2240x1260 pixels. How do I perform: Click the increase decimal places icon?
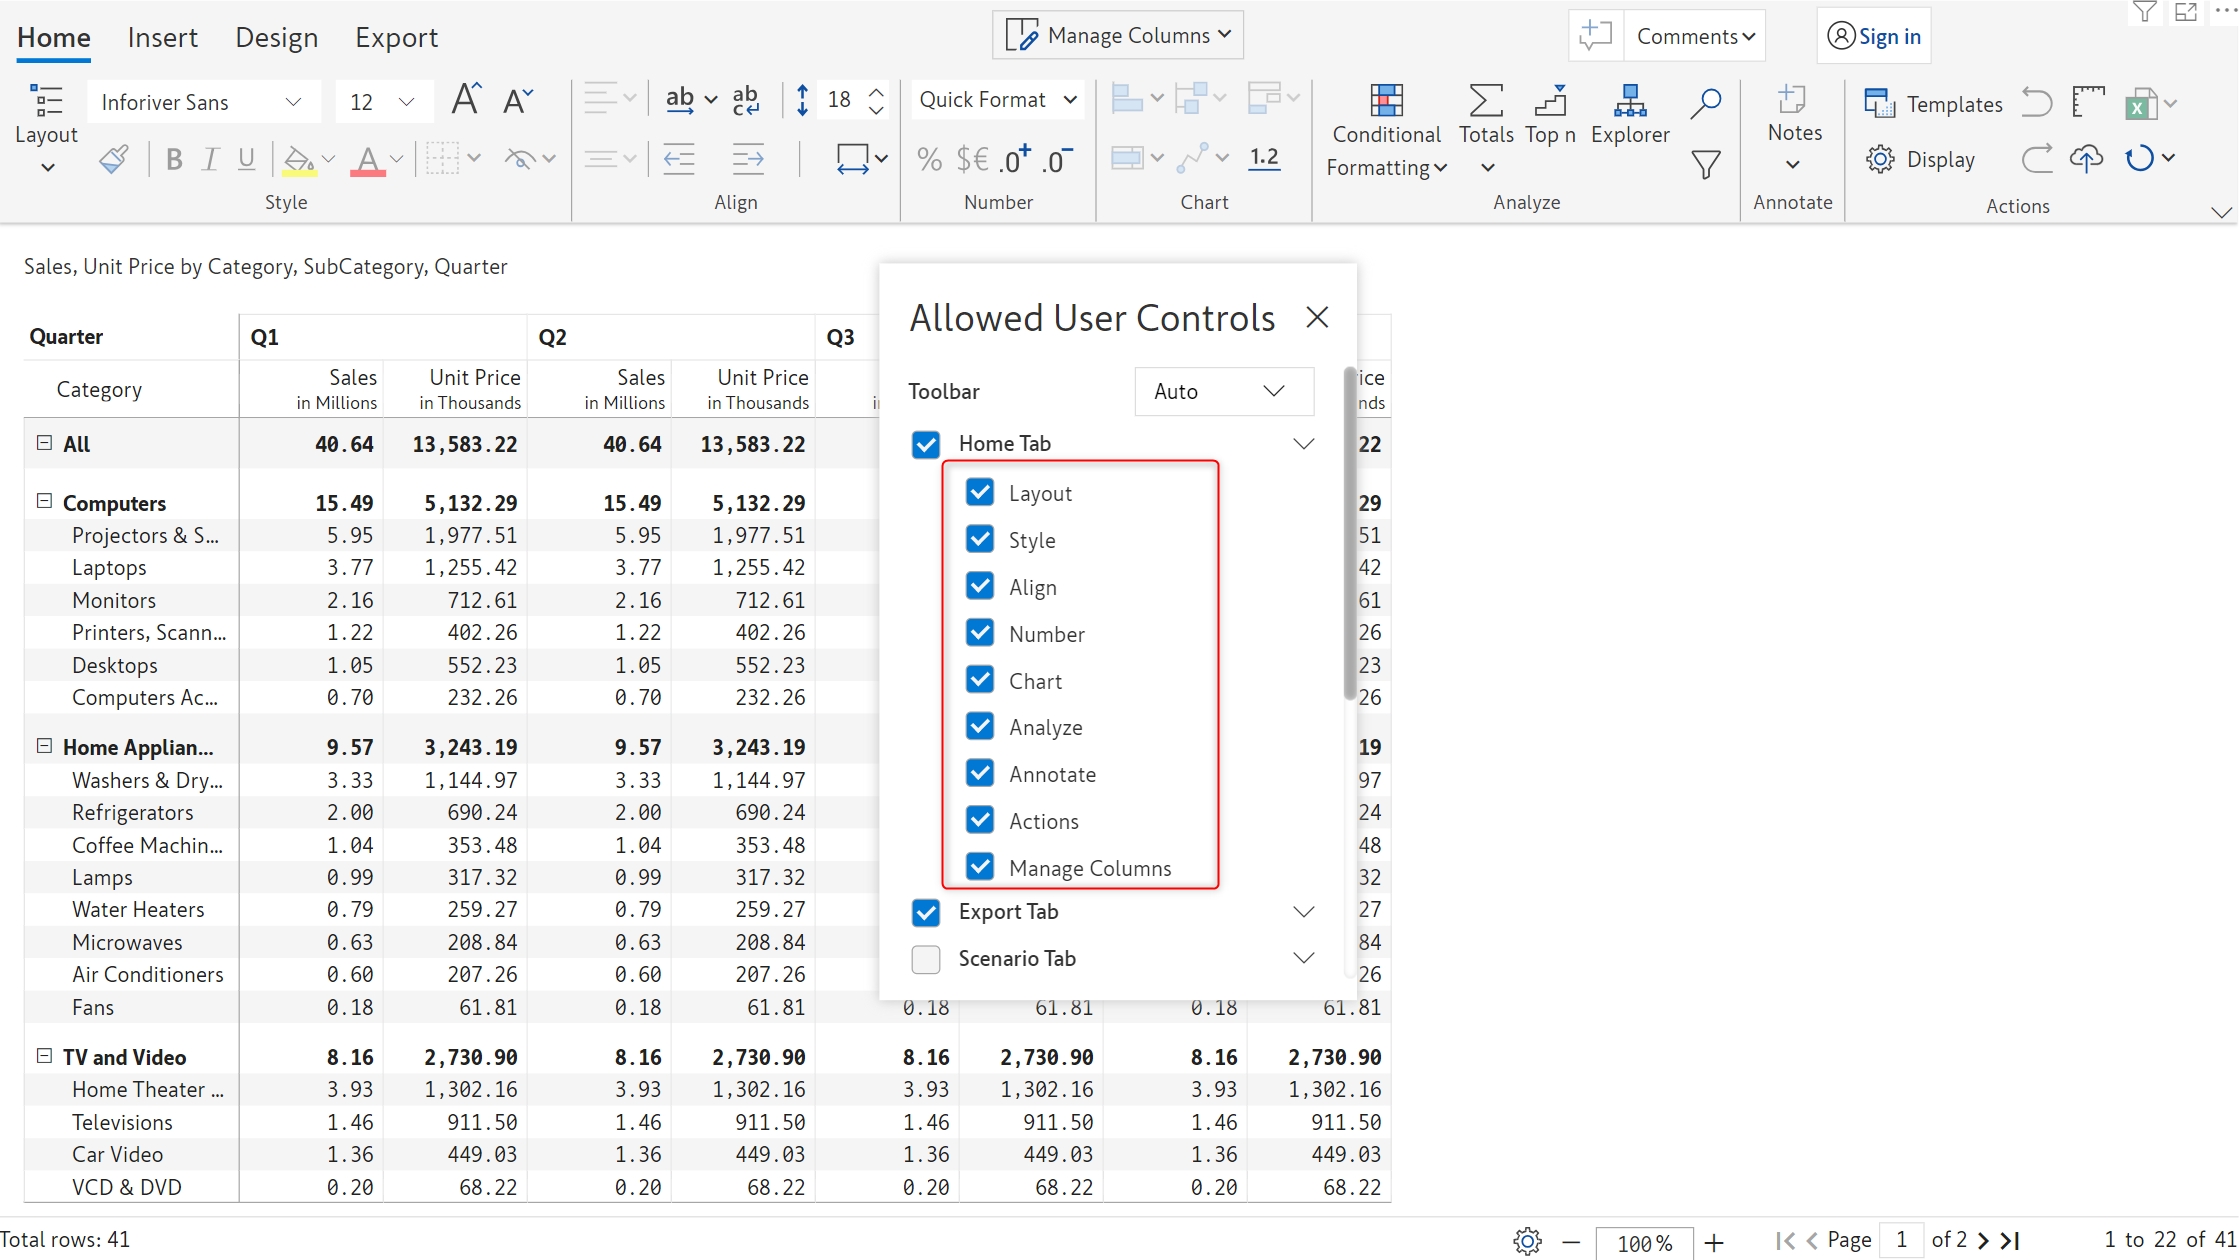1015,159
